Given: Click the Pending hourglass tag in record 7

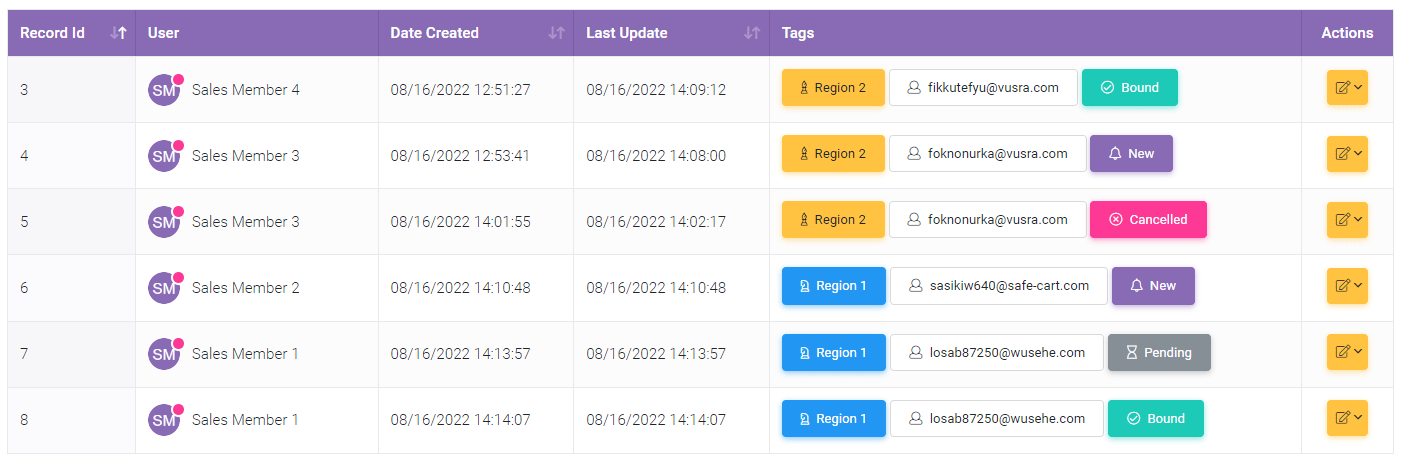Looking at the screenshot, I should pos(1159,353).
